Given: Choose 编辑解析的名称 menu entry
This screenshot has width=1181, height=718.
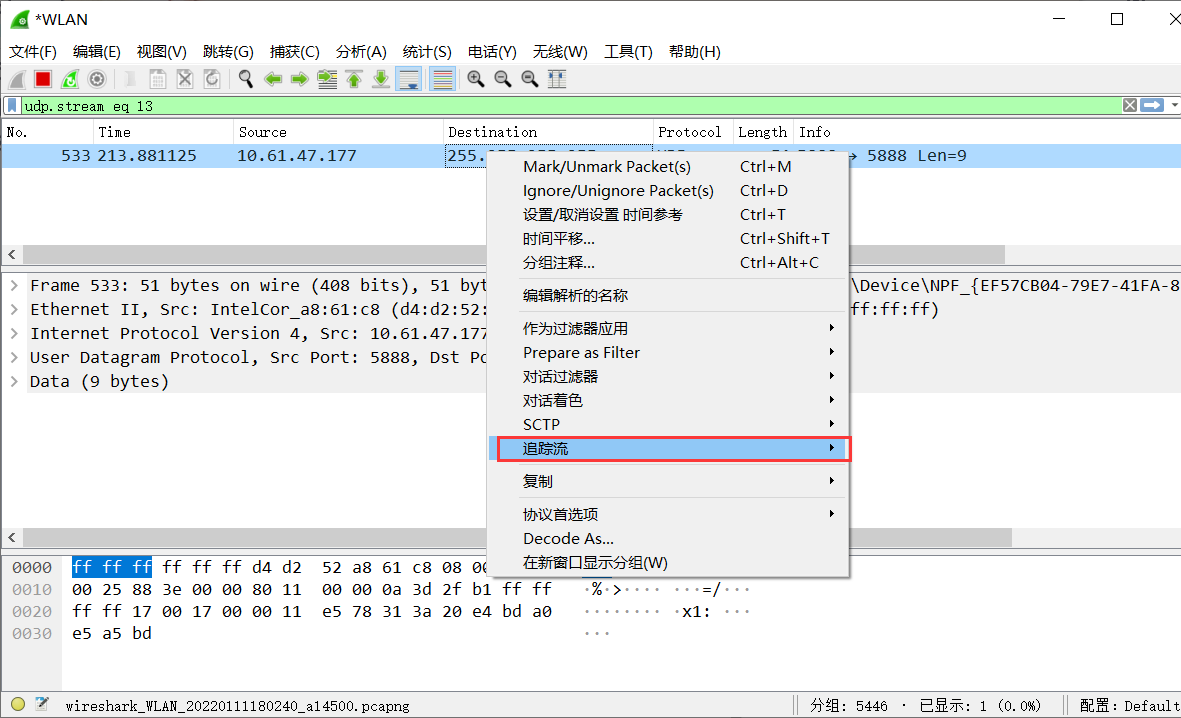Looking at the screenshot, I should (668, 295).
